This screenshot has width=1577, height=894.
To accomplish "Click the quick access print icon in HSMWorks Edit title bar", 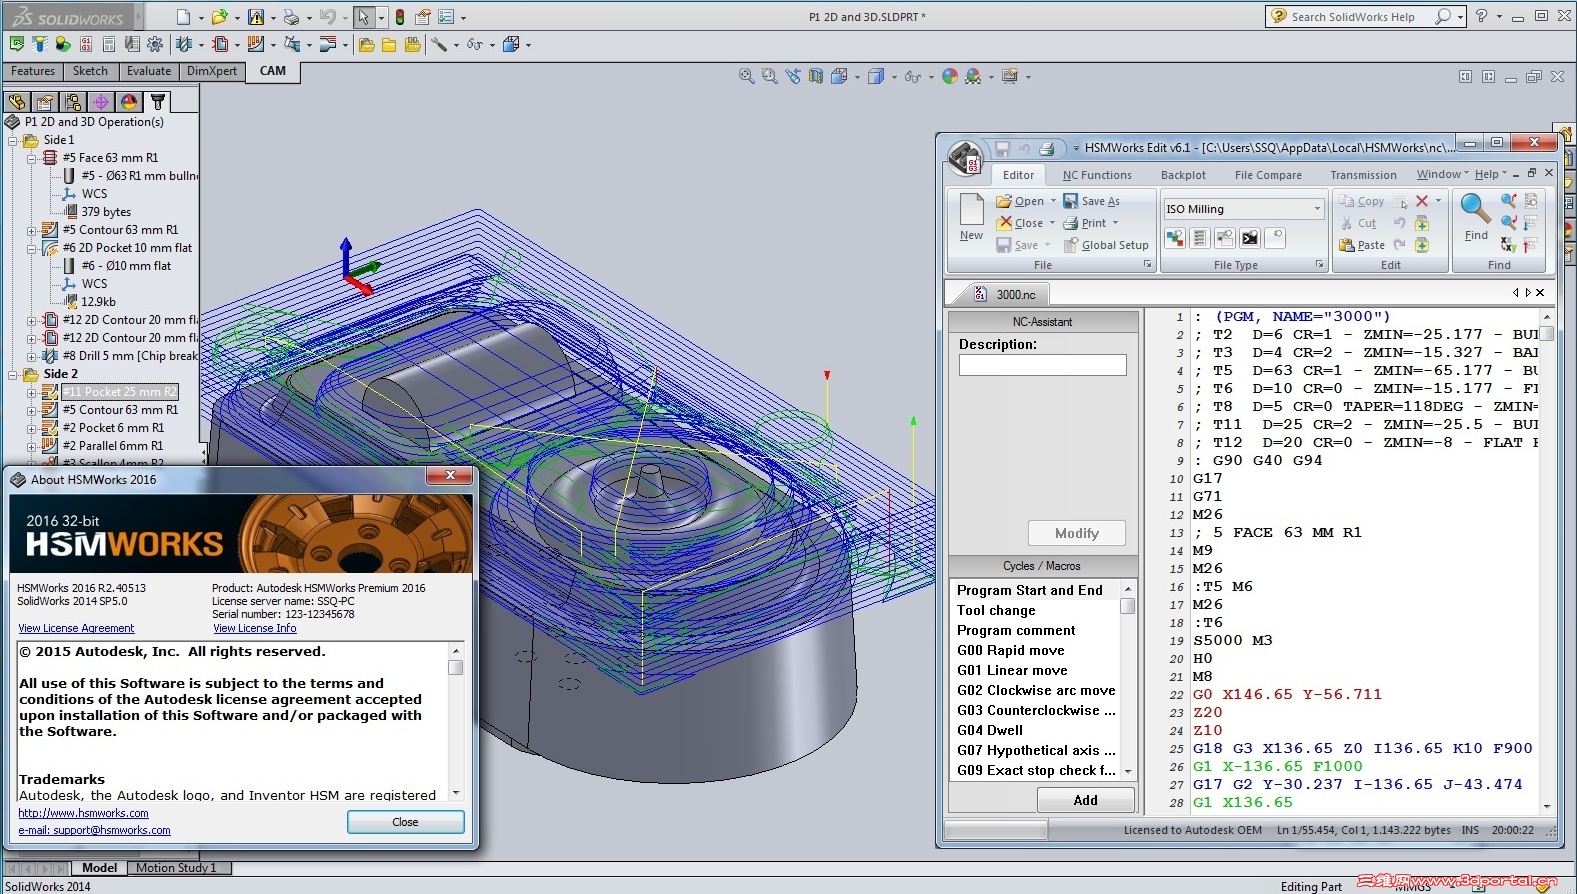I will (1046, 149).
